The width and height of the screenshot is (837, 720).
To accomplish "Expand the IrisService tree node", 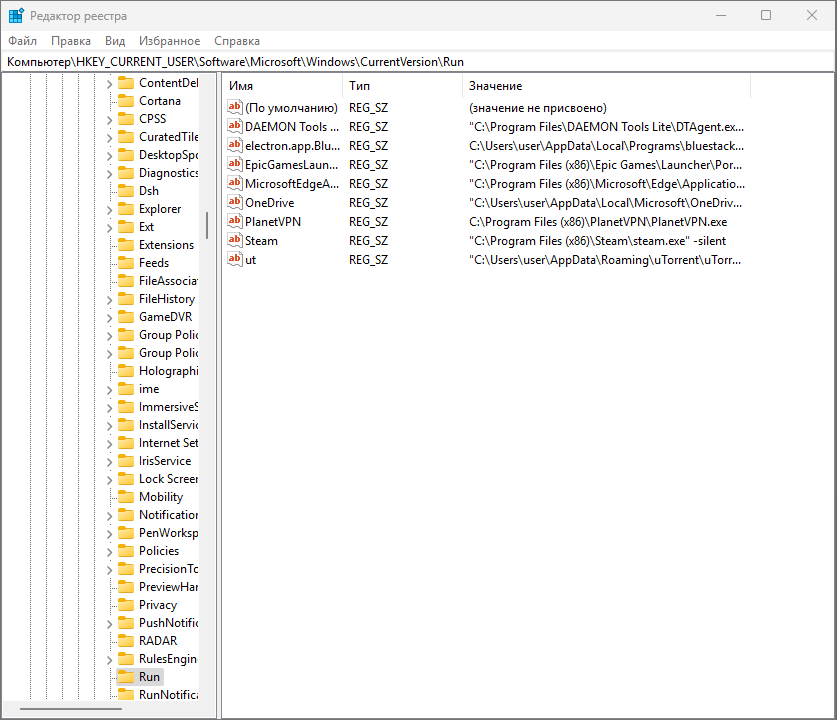I will point(109,462).
